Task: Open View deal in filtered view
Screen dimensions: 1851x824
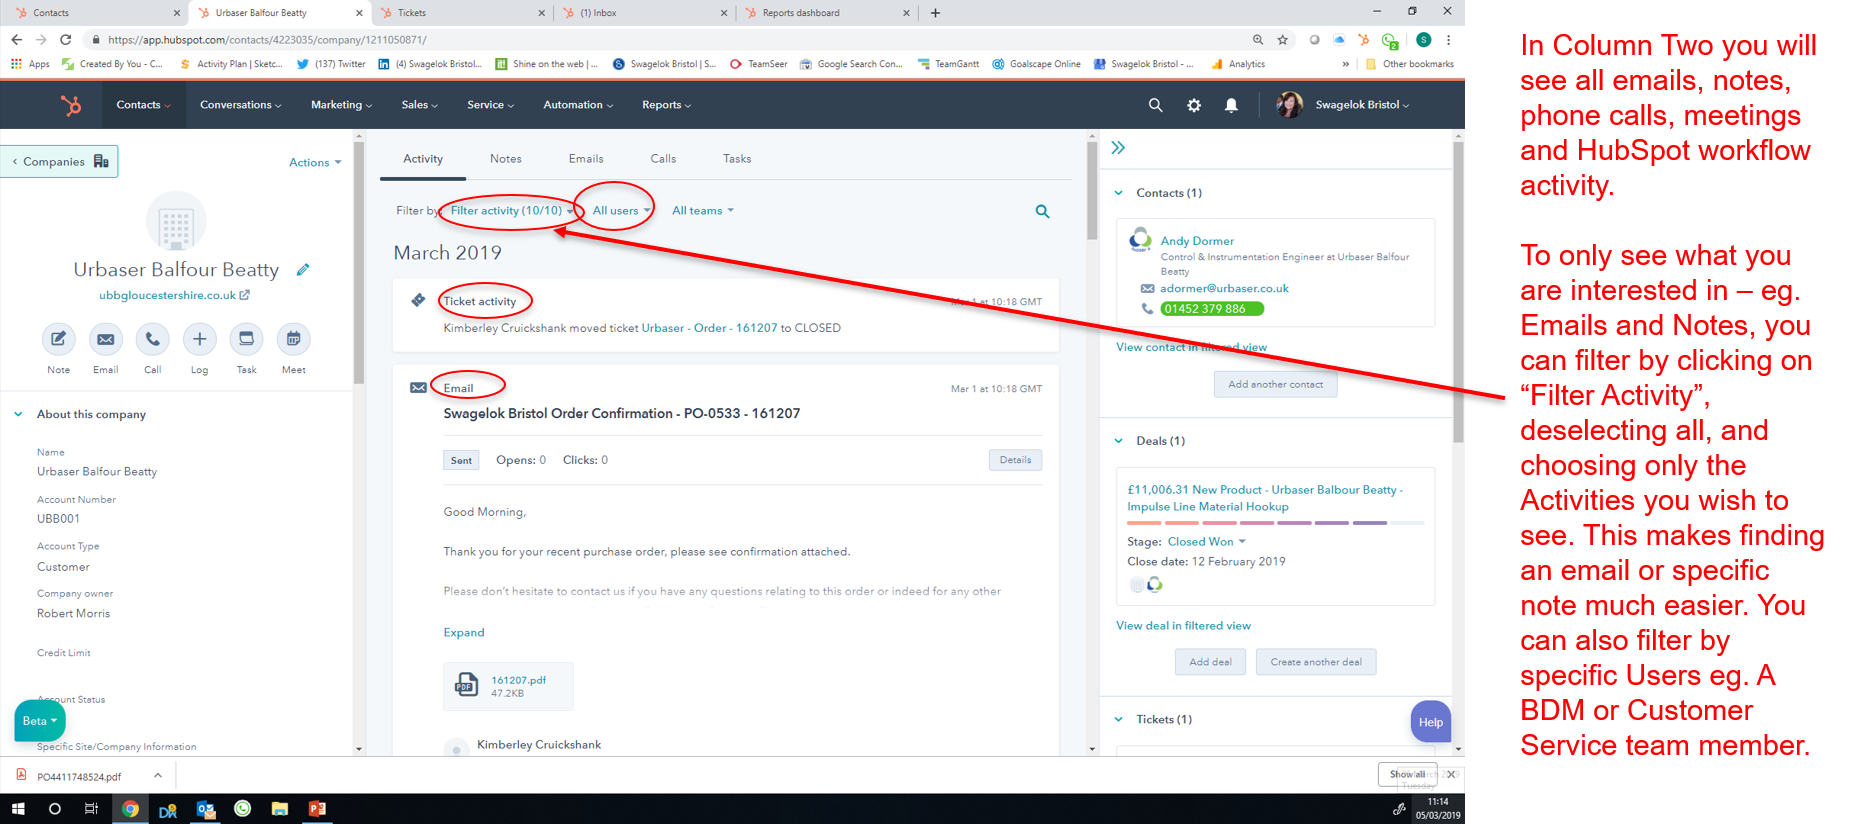Action: point(1183,626)
